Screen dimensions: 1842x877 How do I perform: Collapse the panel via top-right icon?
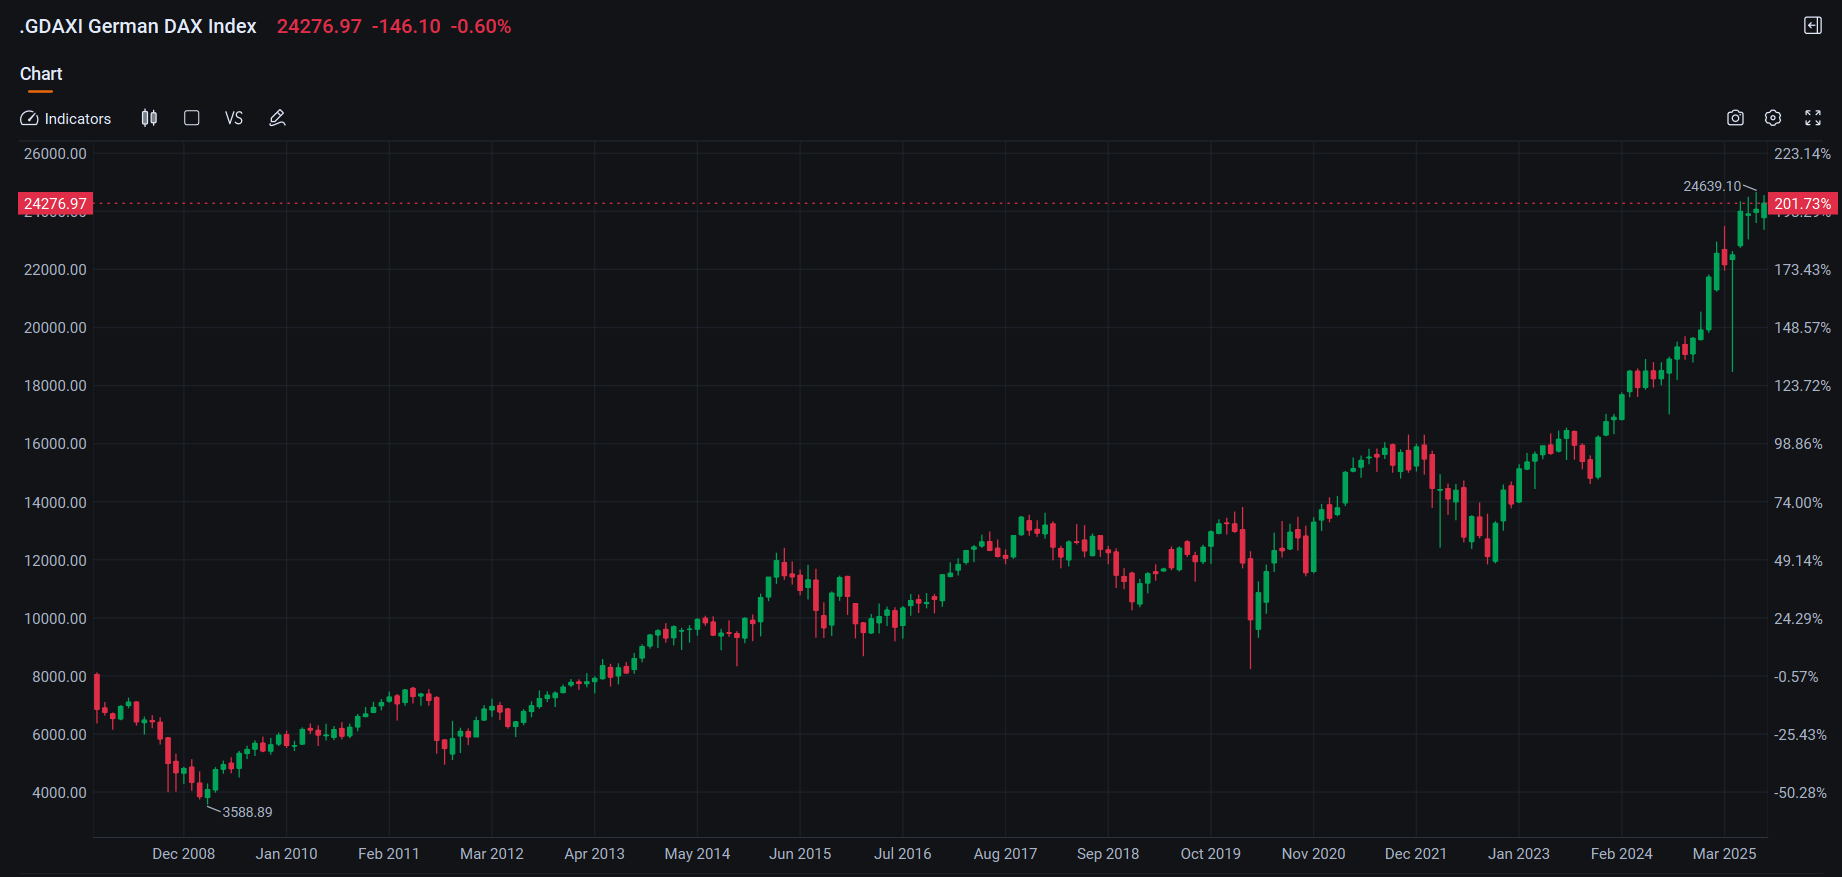[1813, 26]
